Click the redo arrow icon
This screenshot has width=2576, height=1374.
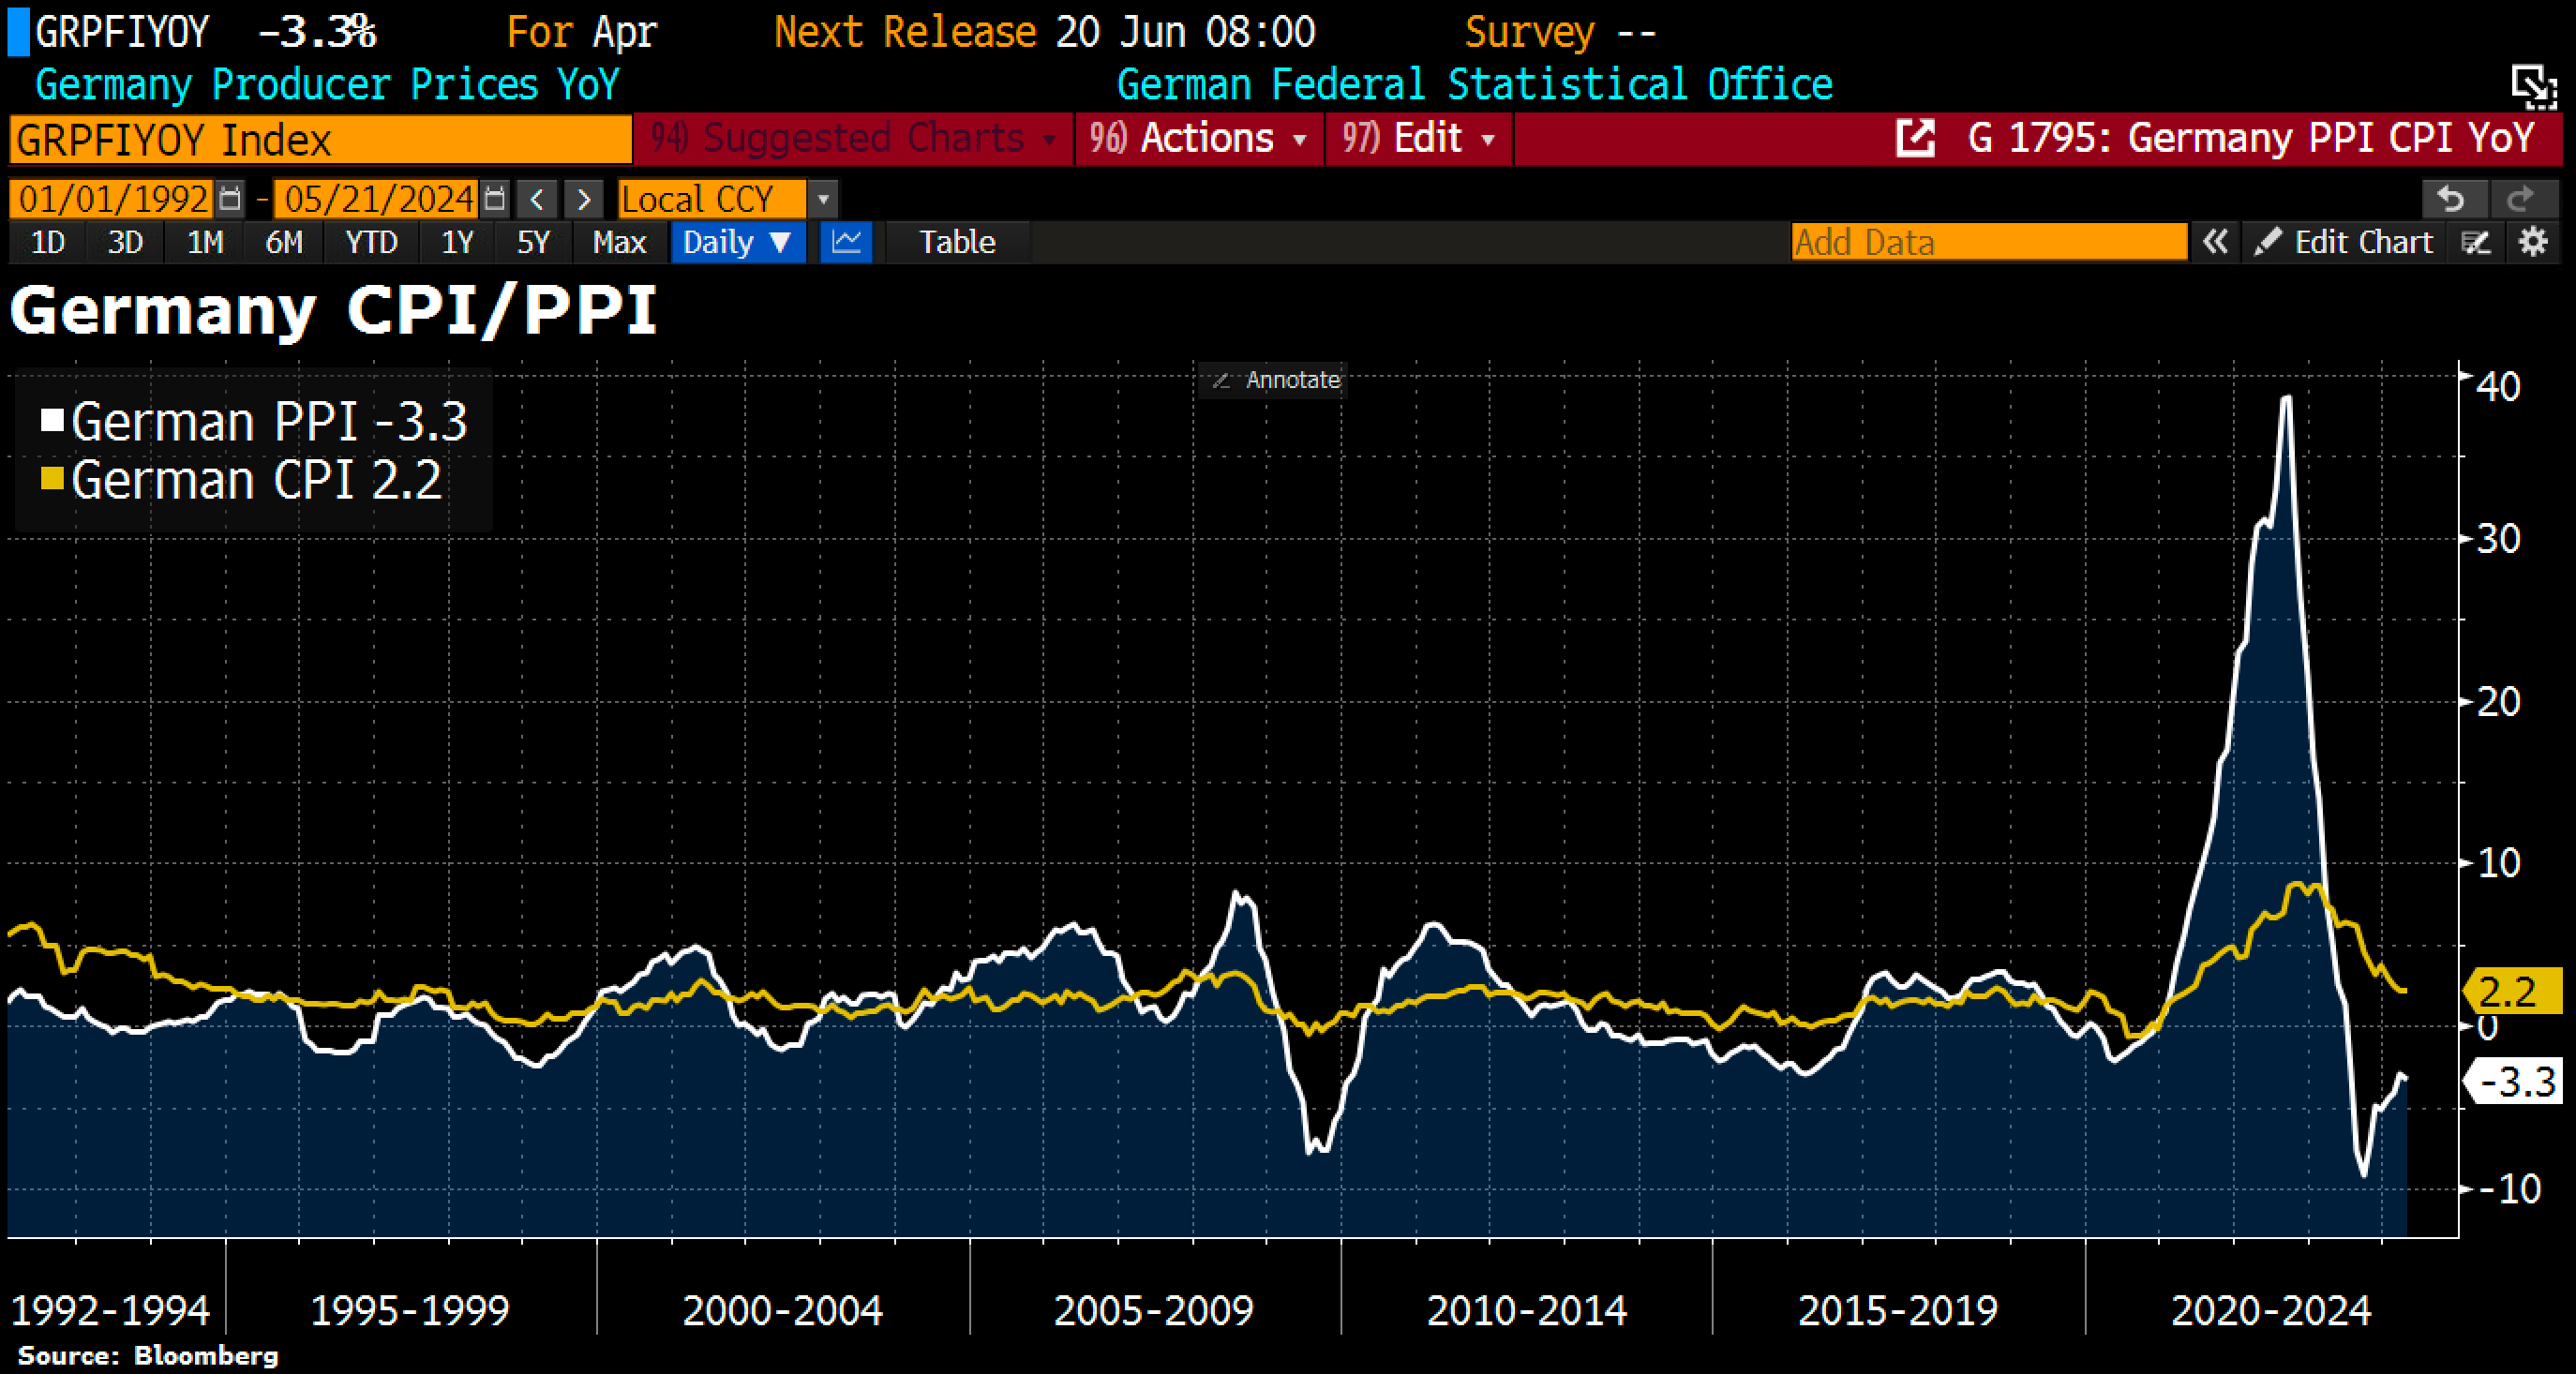[x=2520, y=199]
